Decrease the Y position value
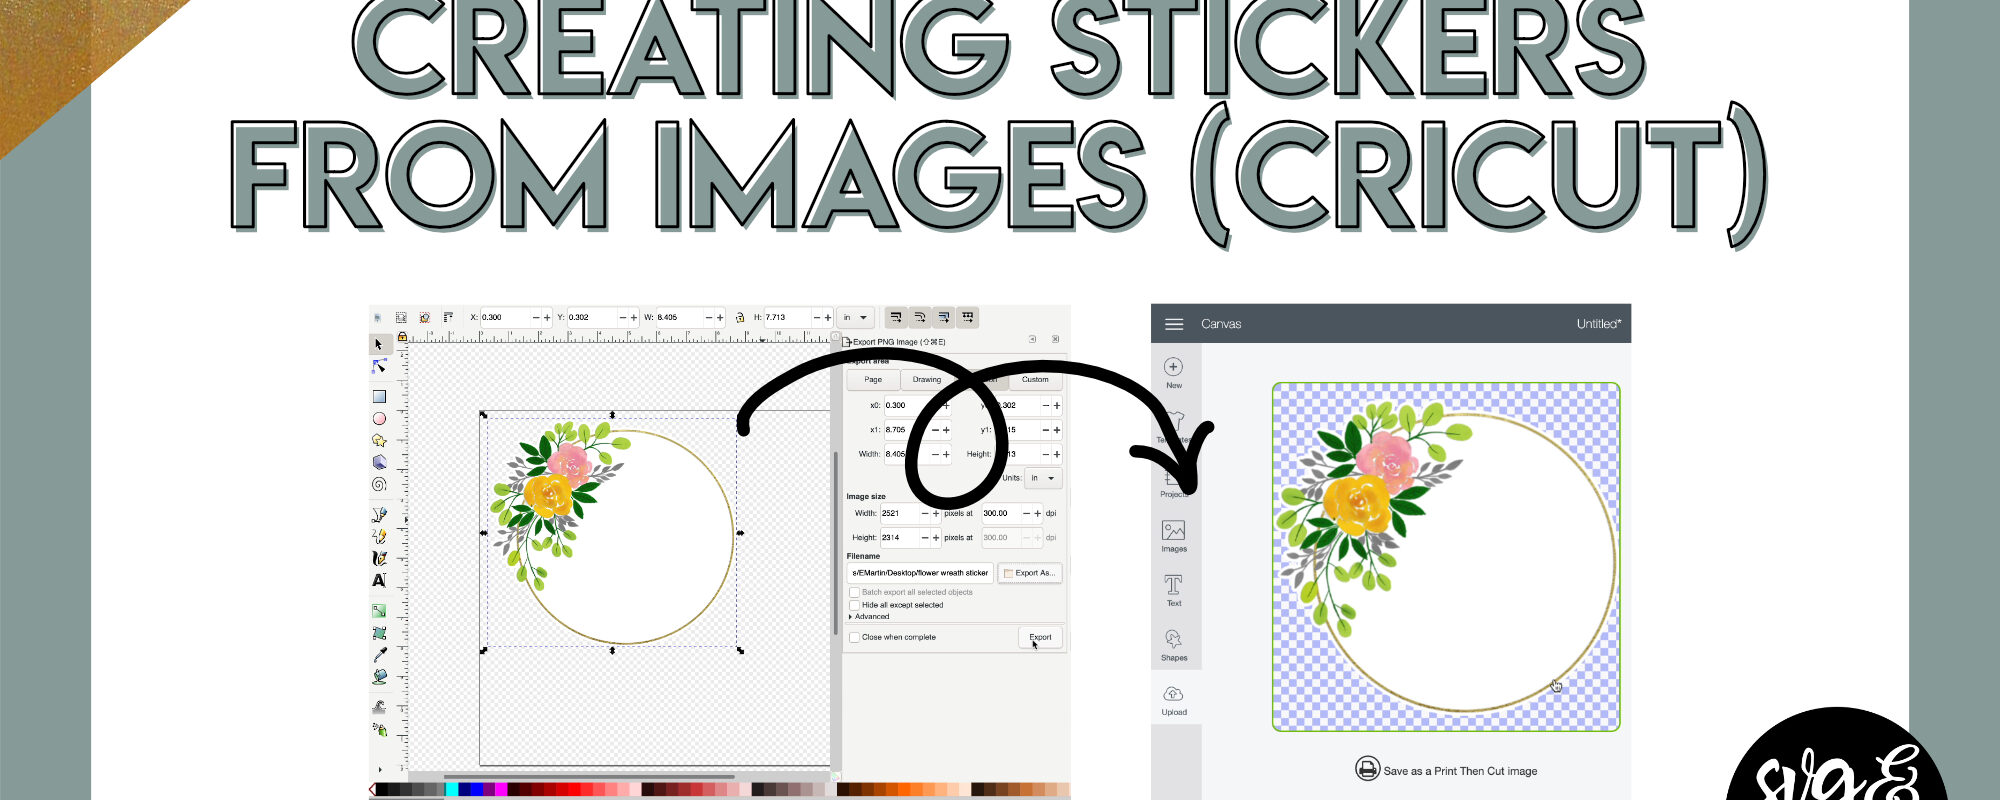2000x800 pixels. 623,317
